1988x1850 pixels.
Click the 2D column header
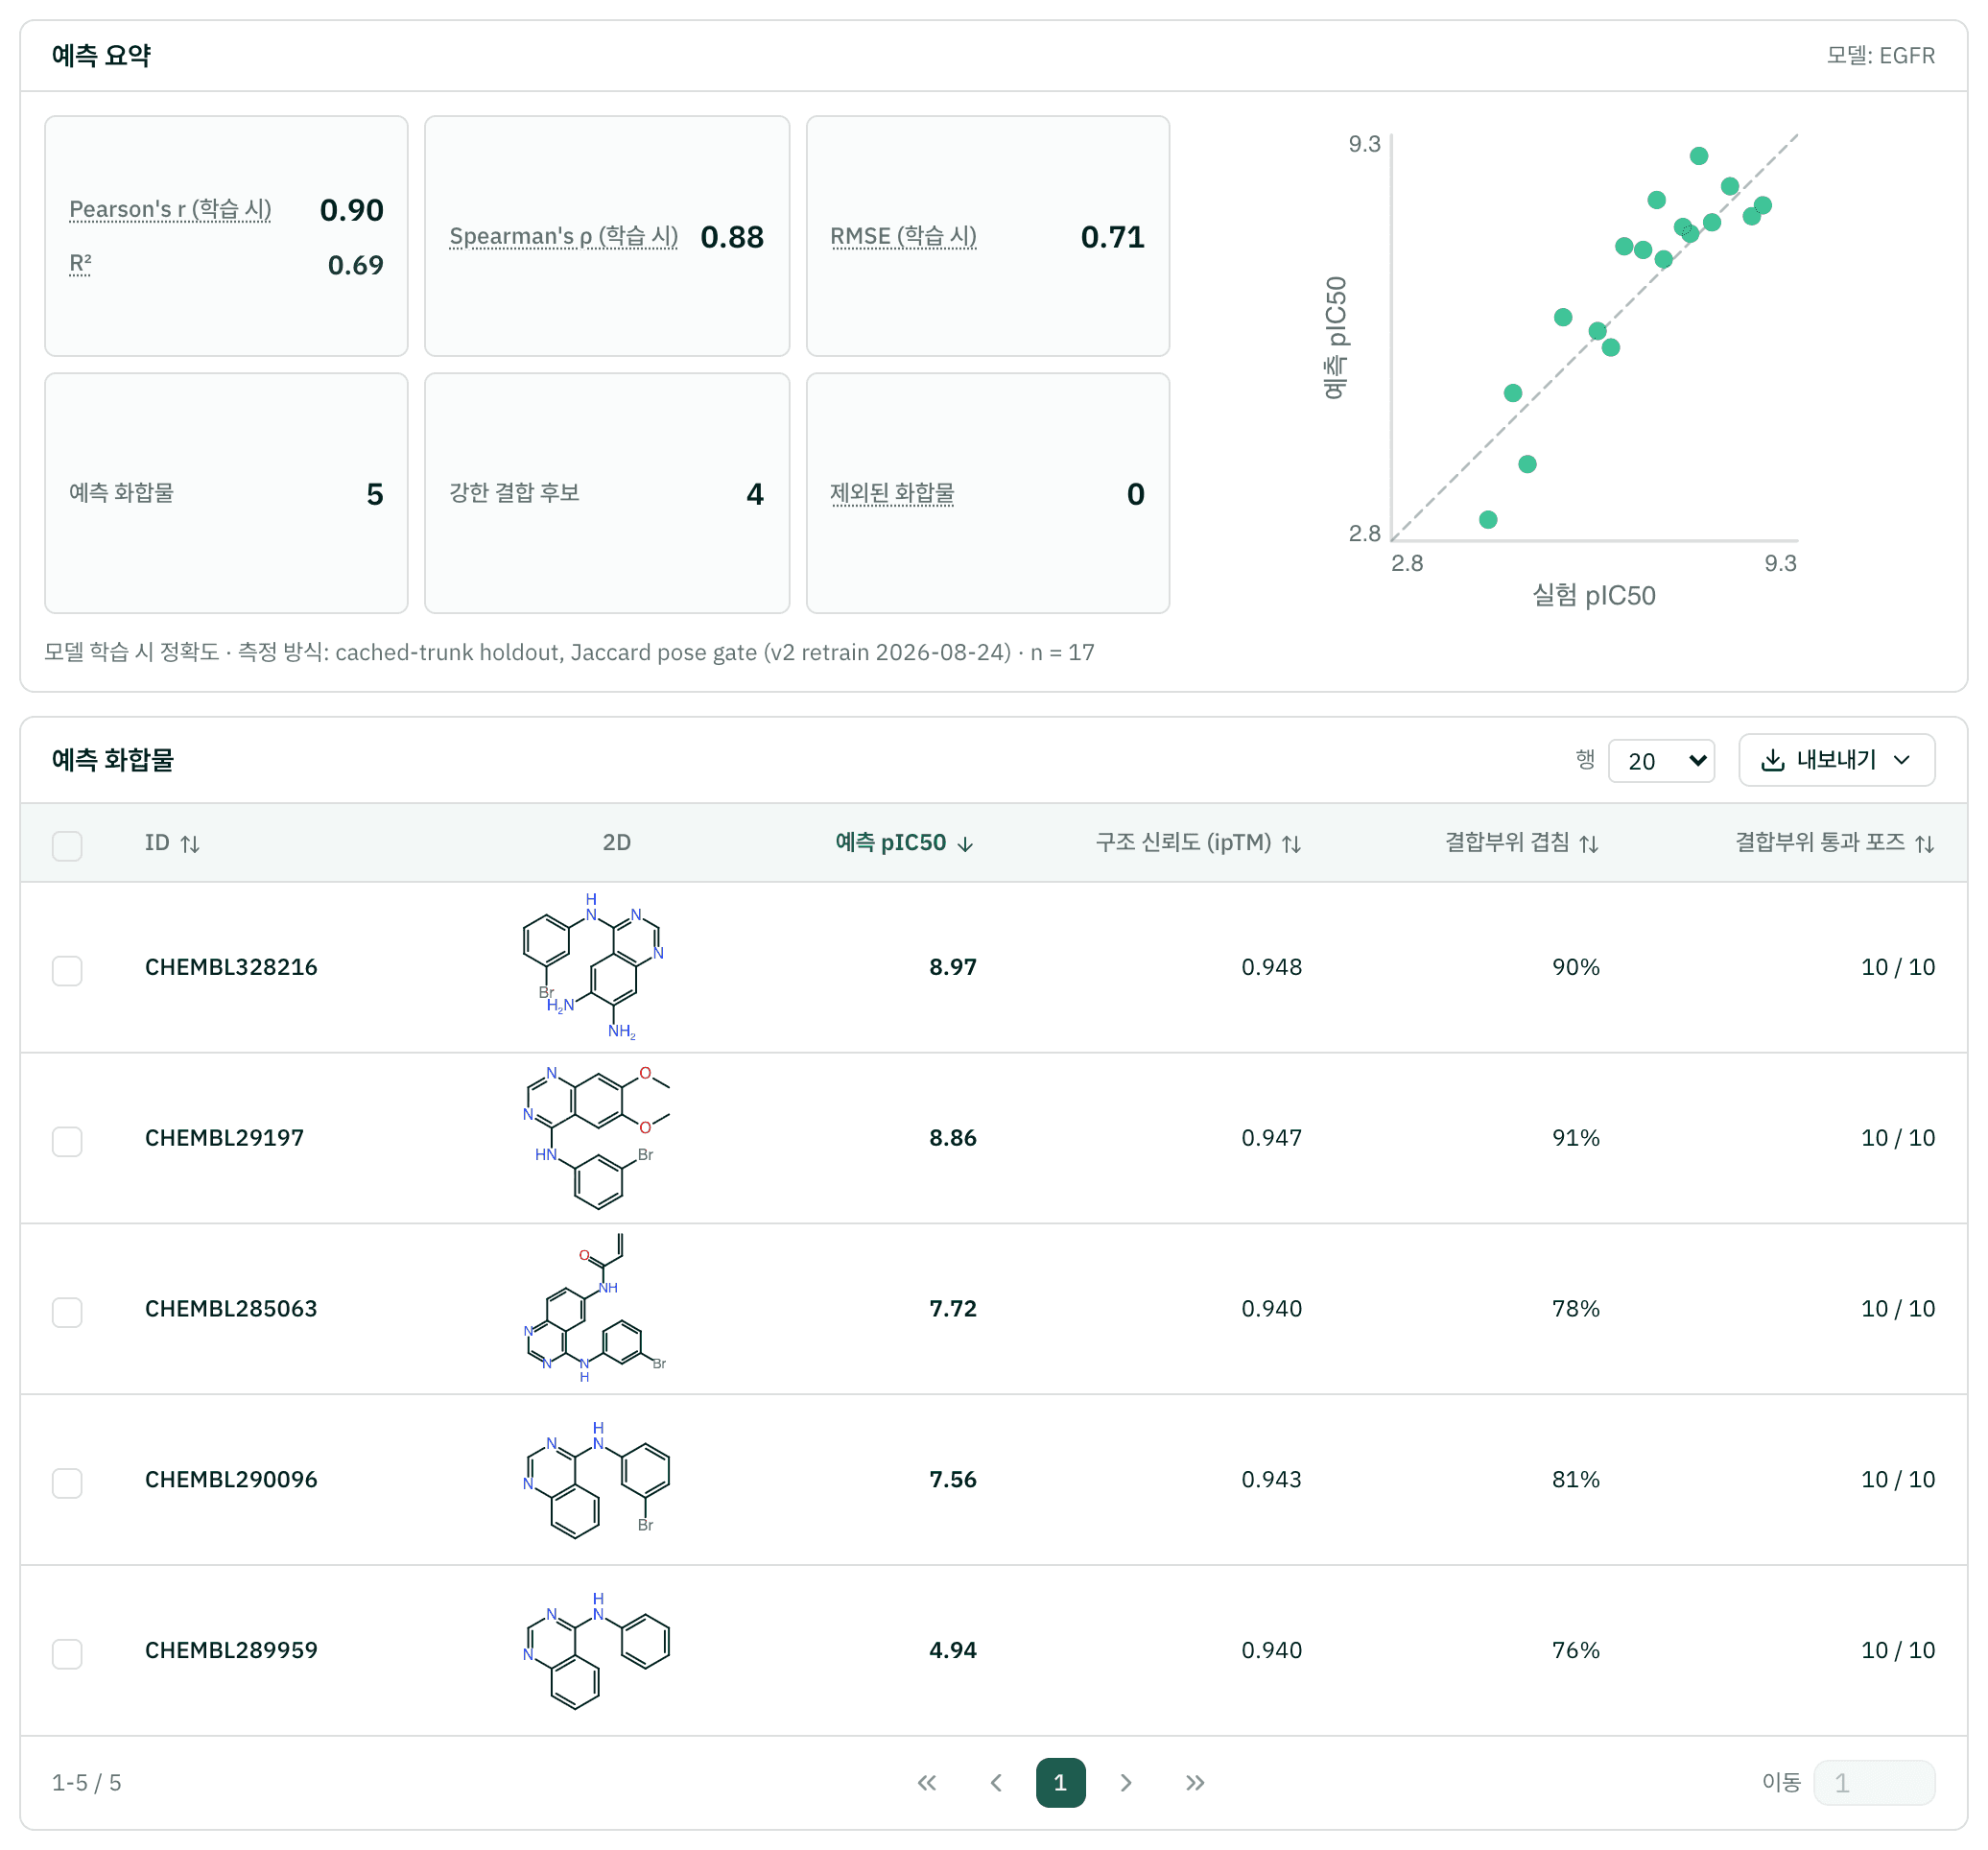coord(616,843)
